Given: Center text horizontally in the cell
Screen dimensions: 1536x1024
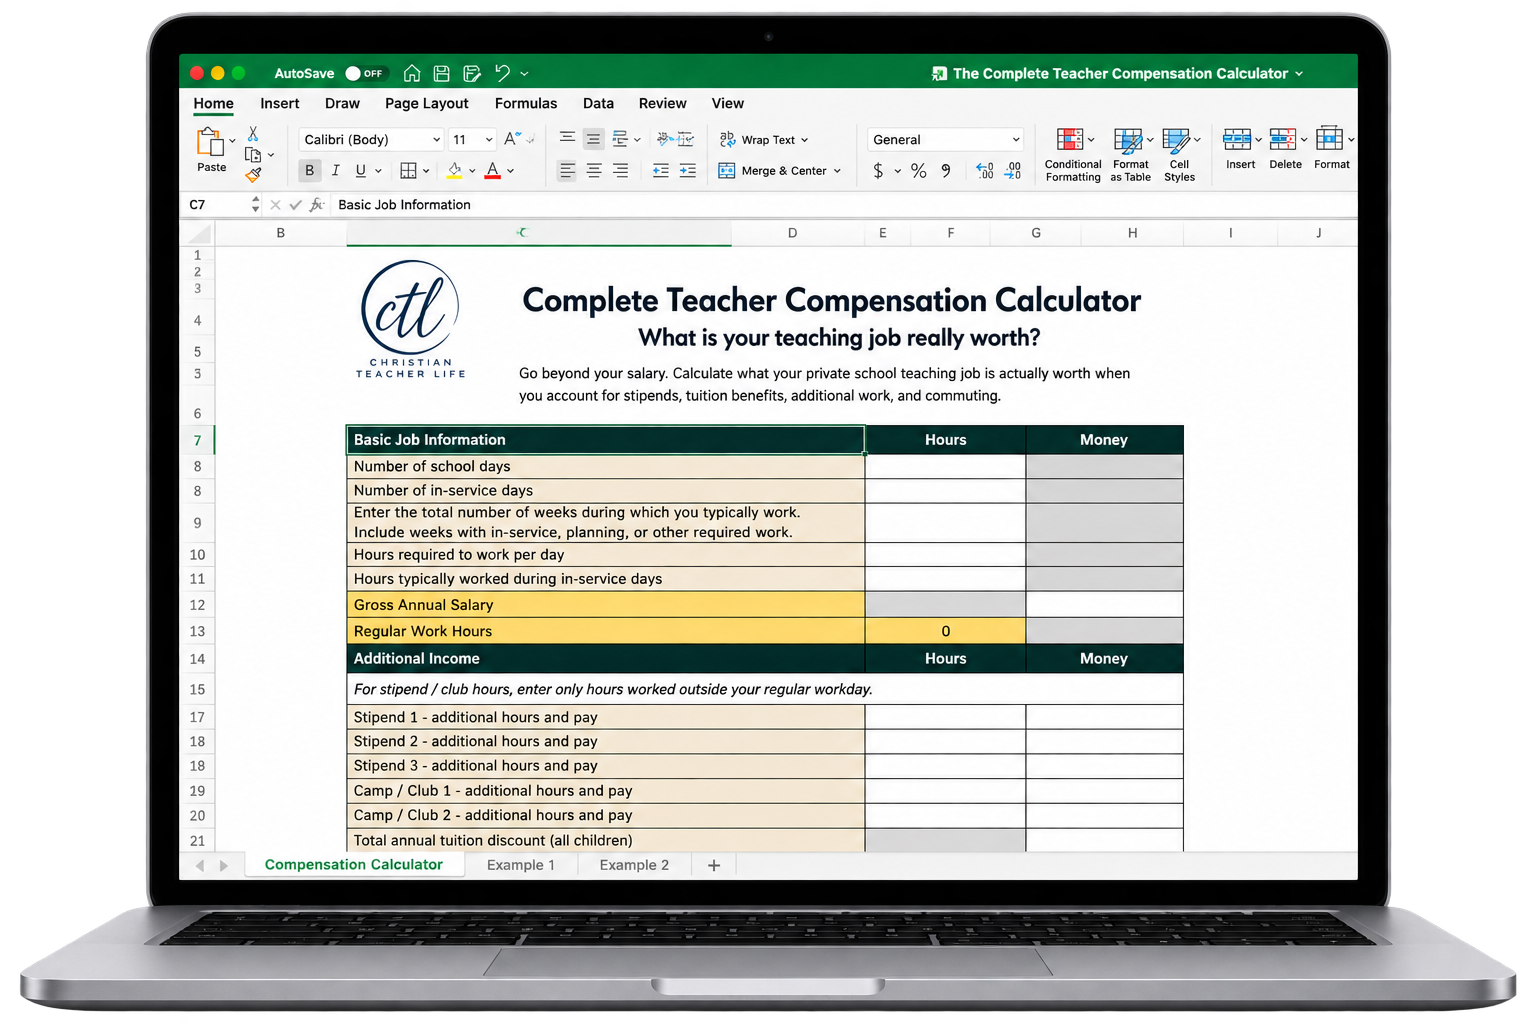Looking at the screenshot, I should 594,171.
